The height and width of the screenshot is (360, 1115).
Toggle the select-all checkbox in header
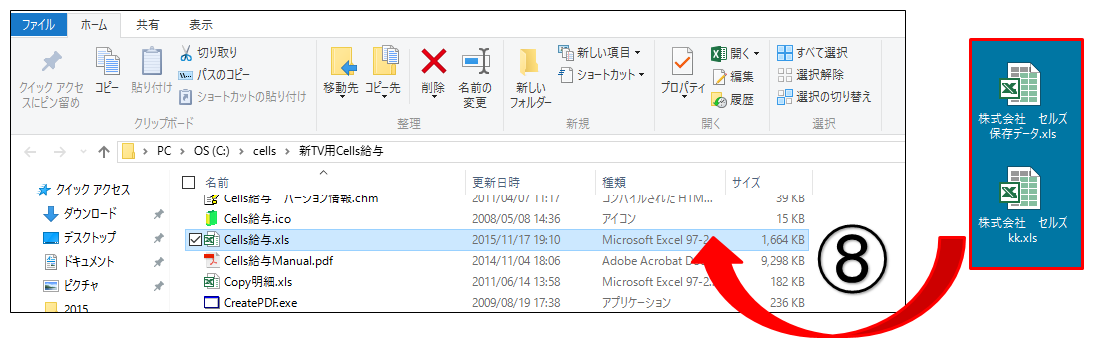coord(188,183)
